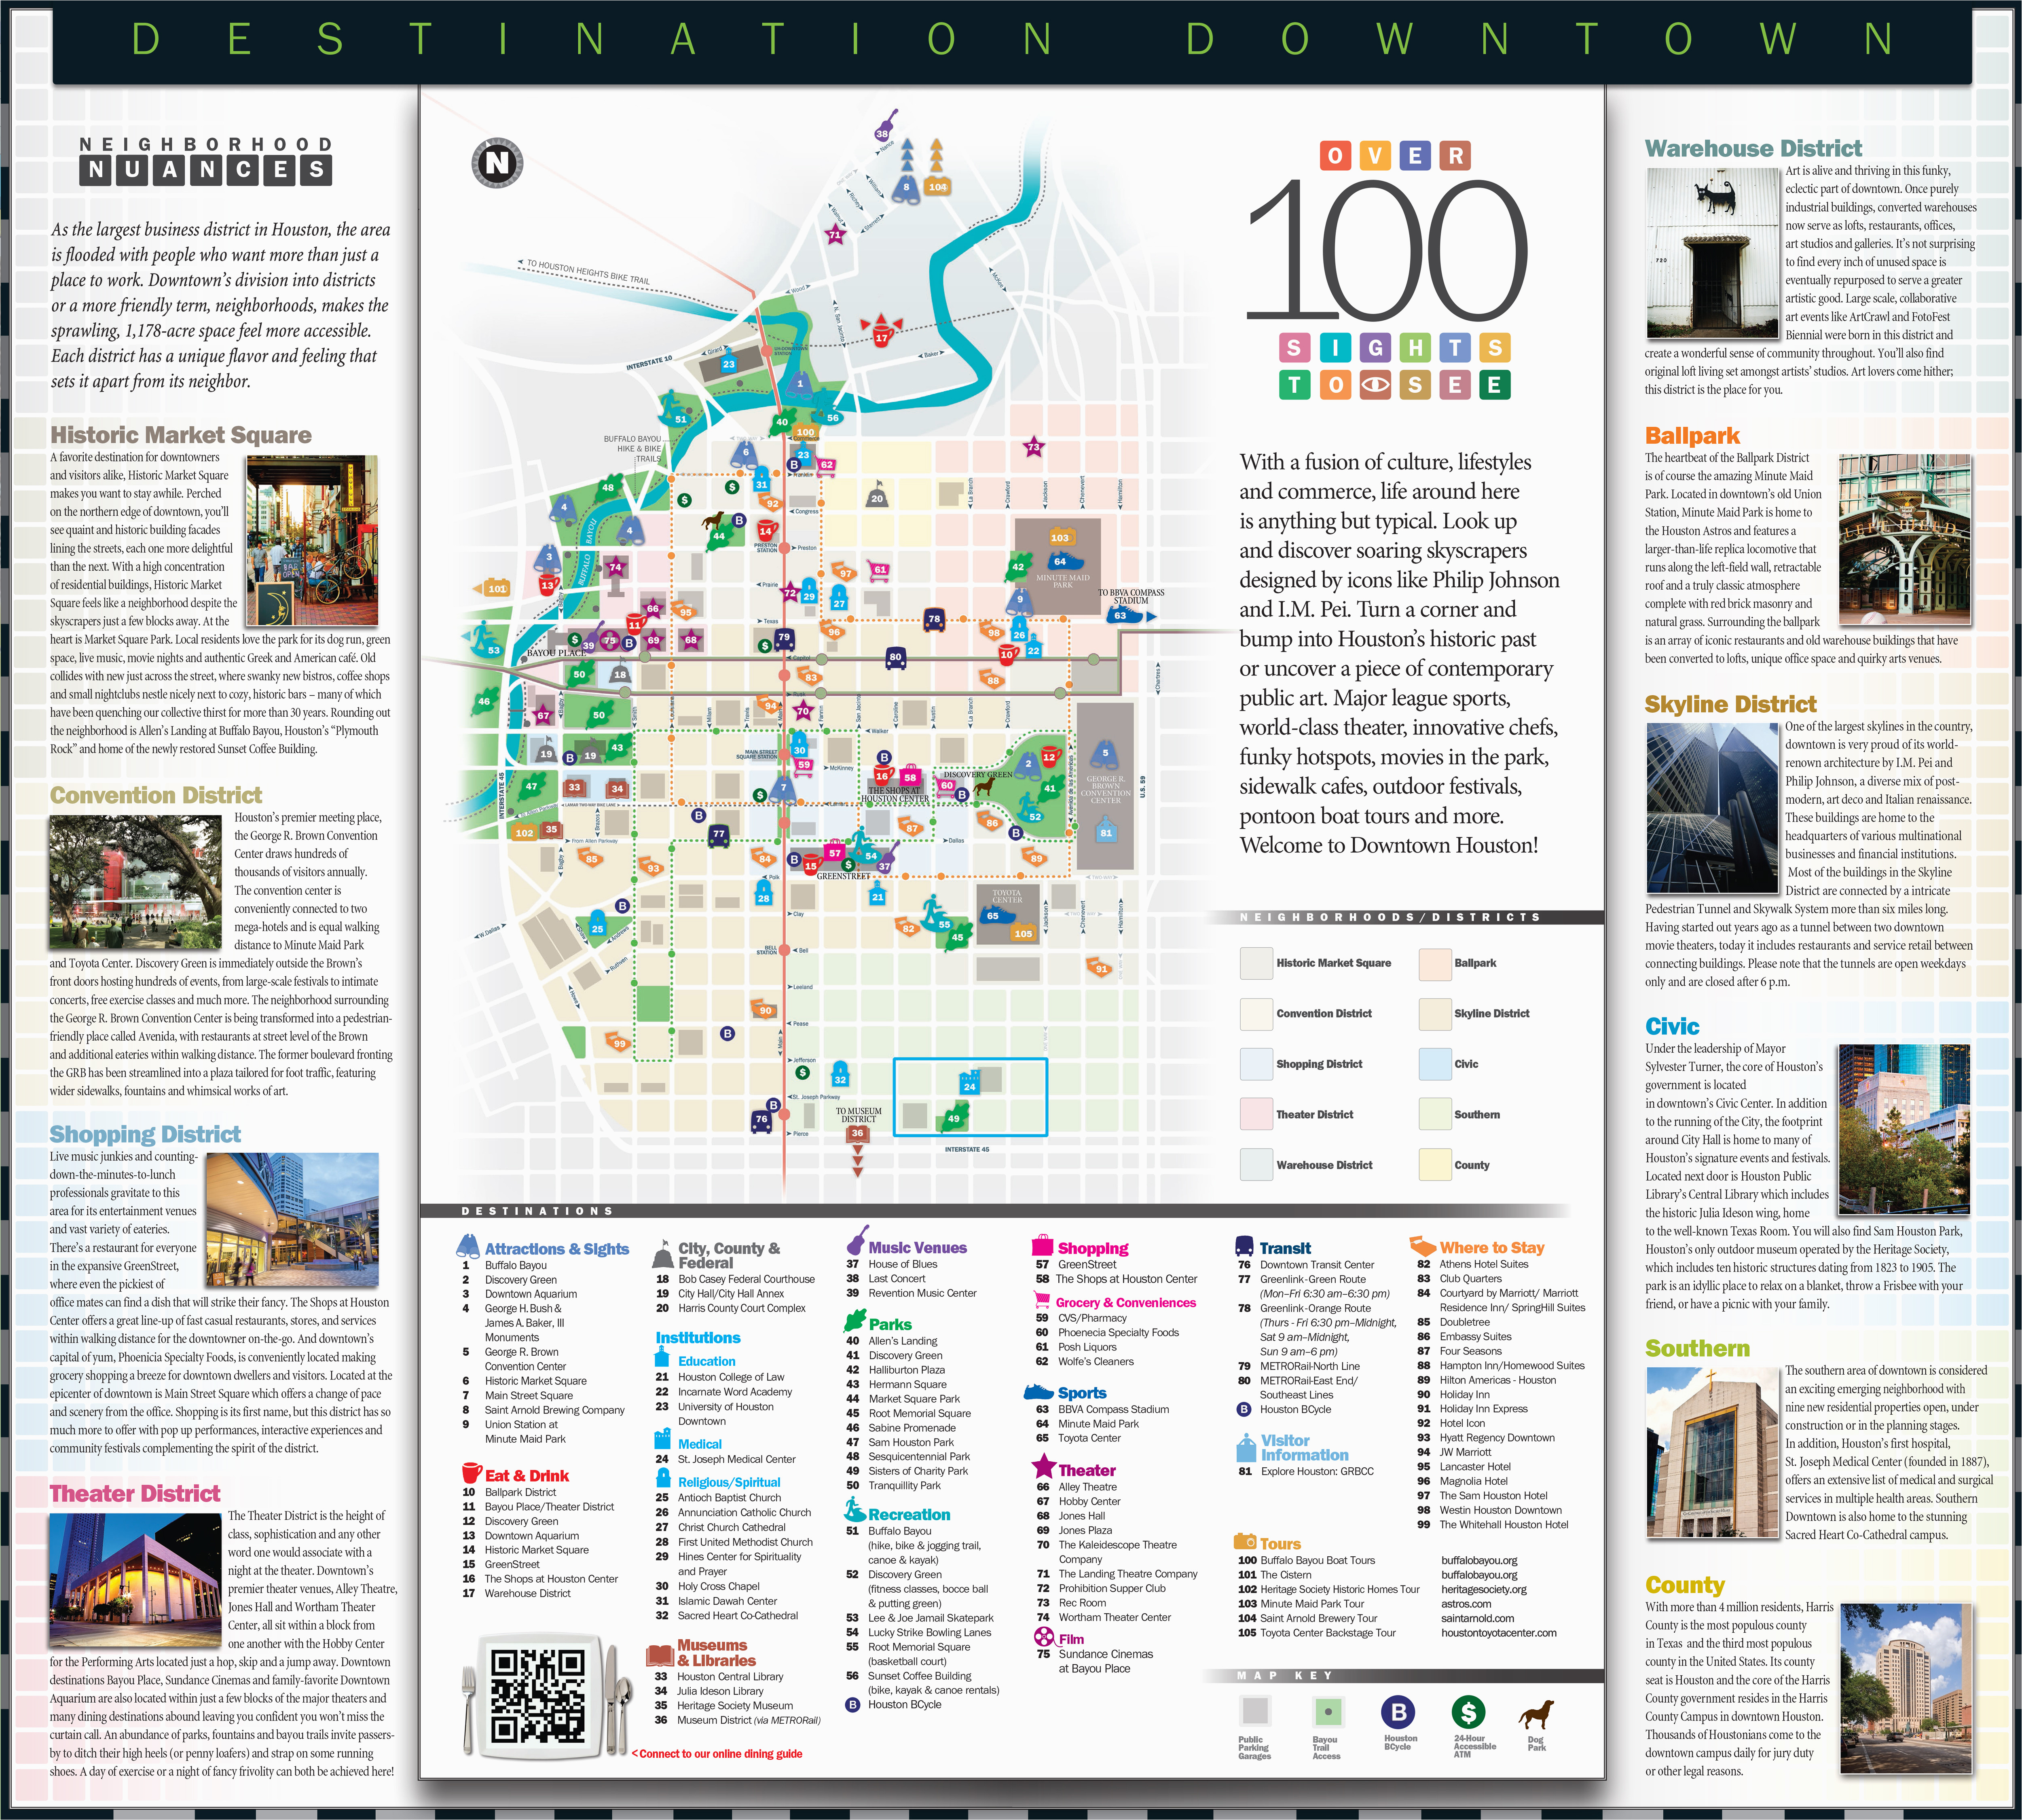
Task: Select the Ballpark legend color swatch
Action: pos(1435,963)
